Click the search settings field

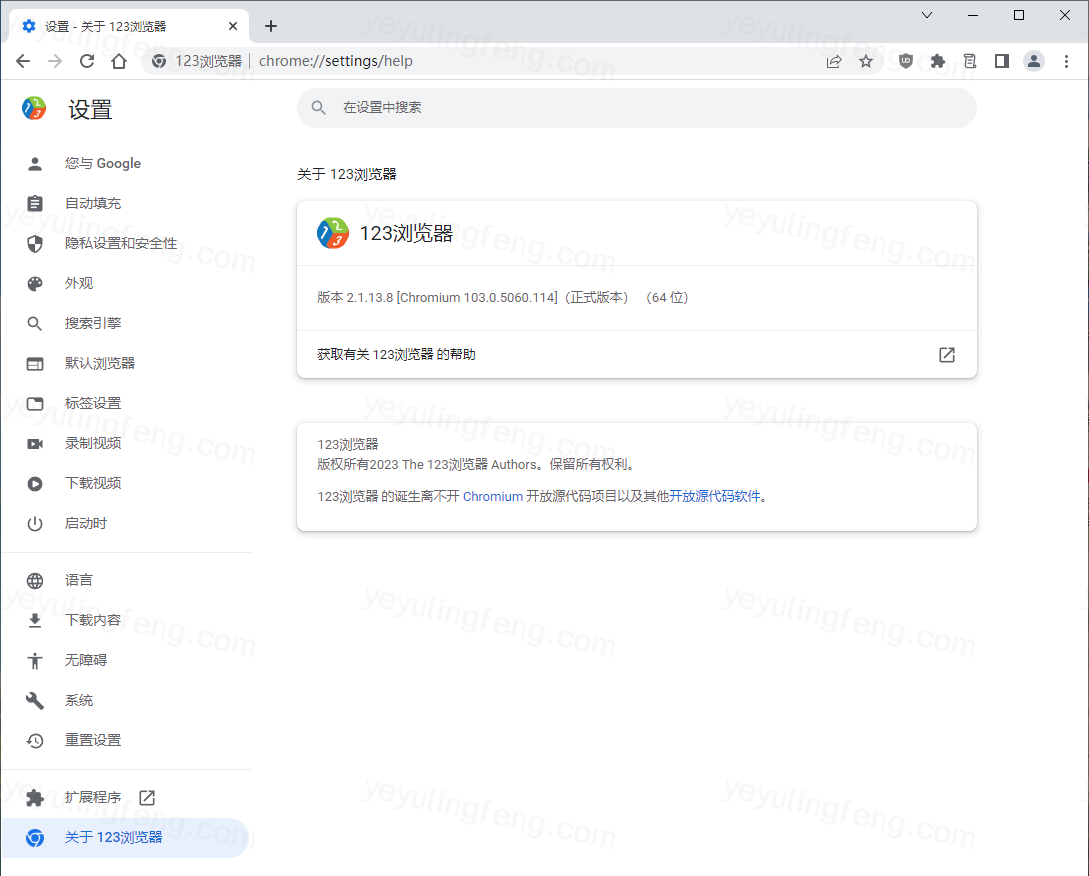tap(637, 108)
